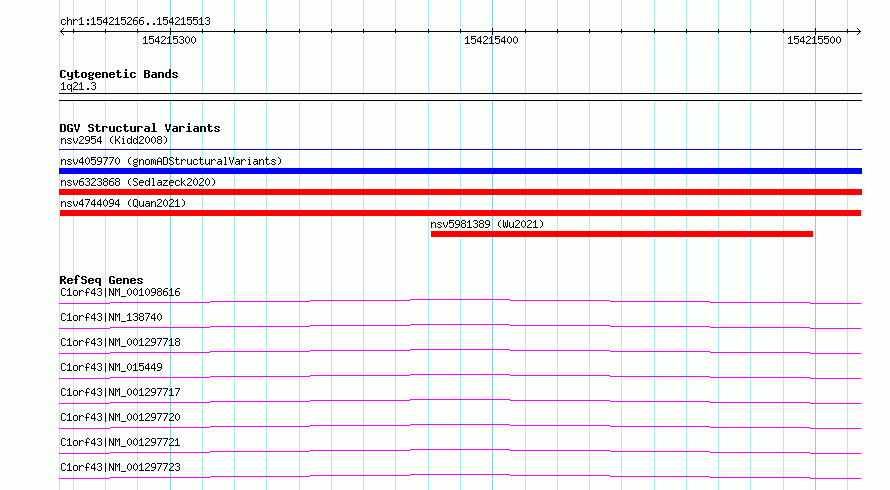Image resolution: width=890 pixels, height=490 pixels.
Task: Click the magenta gene line under NM_001297721
Action: [460, 450]
